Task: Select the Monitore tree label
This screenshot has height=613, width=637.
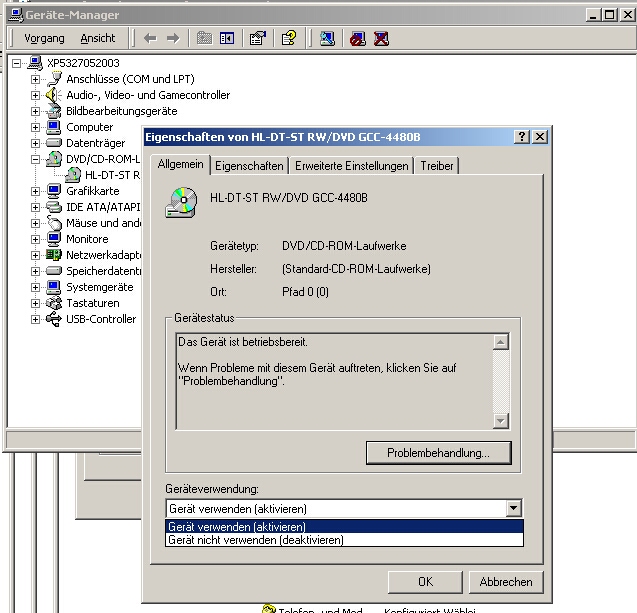Action: click(x=87, y=239)
